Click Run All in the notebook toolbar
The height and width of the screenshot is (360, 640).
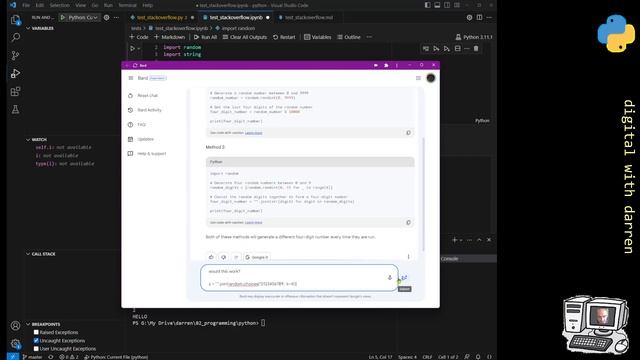(205, 37)
